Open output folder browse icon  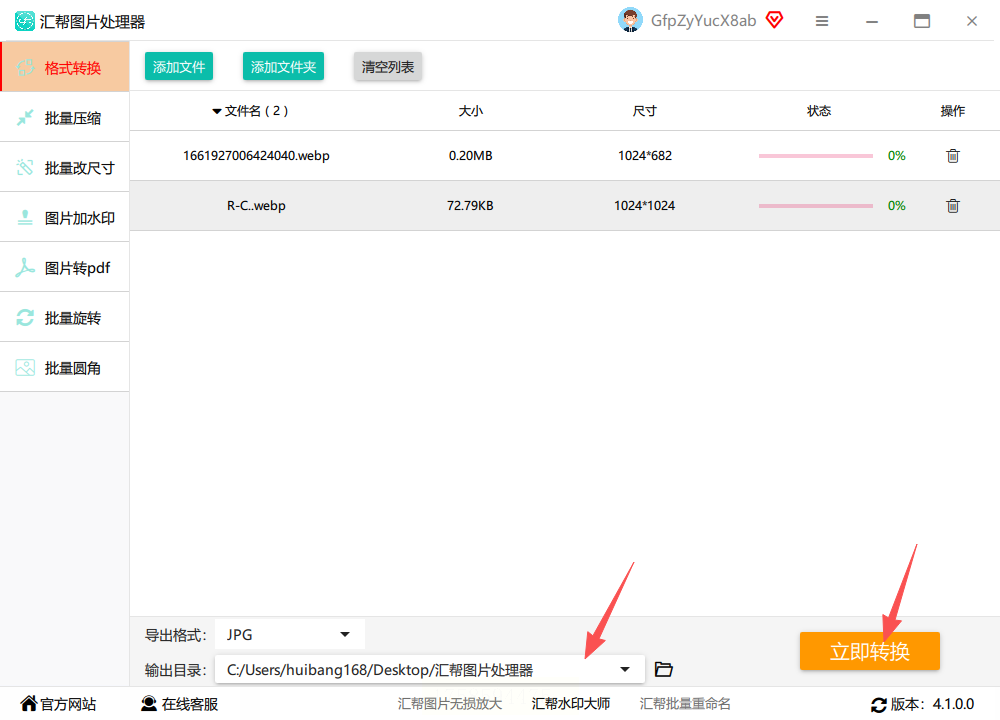pyautogui.click(x=664, y=669)
